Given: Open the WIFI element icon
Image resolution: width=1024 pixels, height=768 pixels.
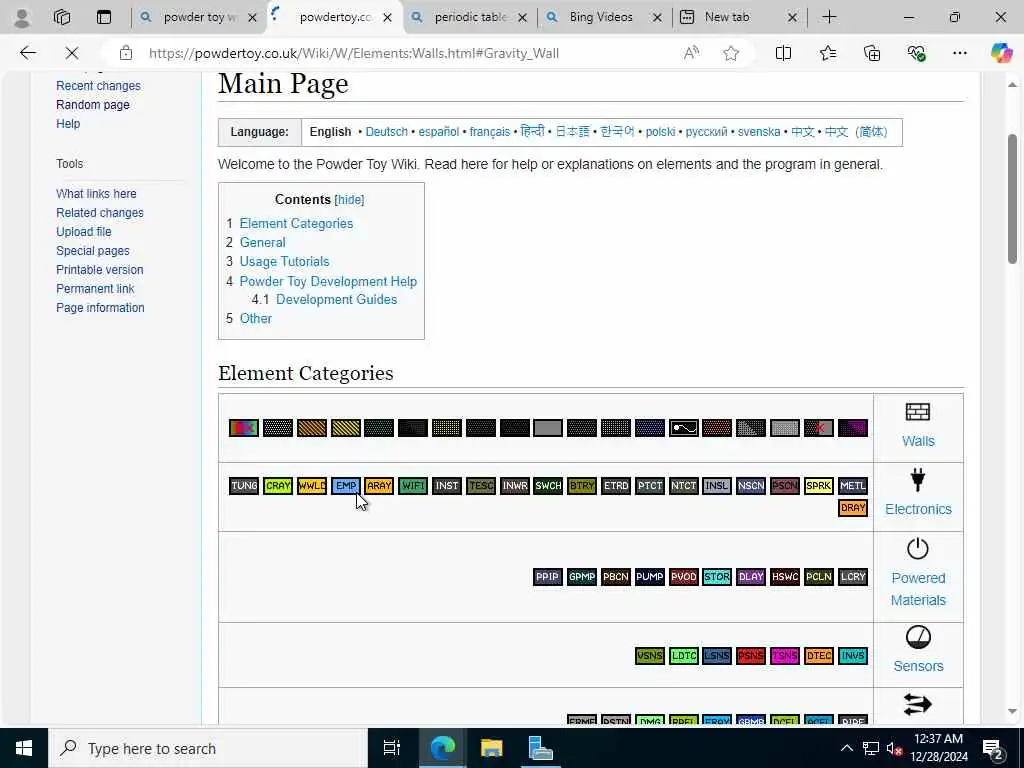Looking at the screenshot, I should point(413,486).
